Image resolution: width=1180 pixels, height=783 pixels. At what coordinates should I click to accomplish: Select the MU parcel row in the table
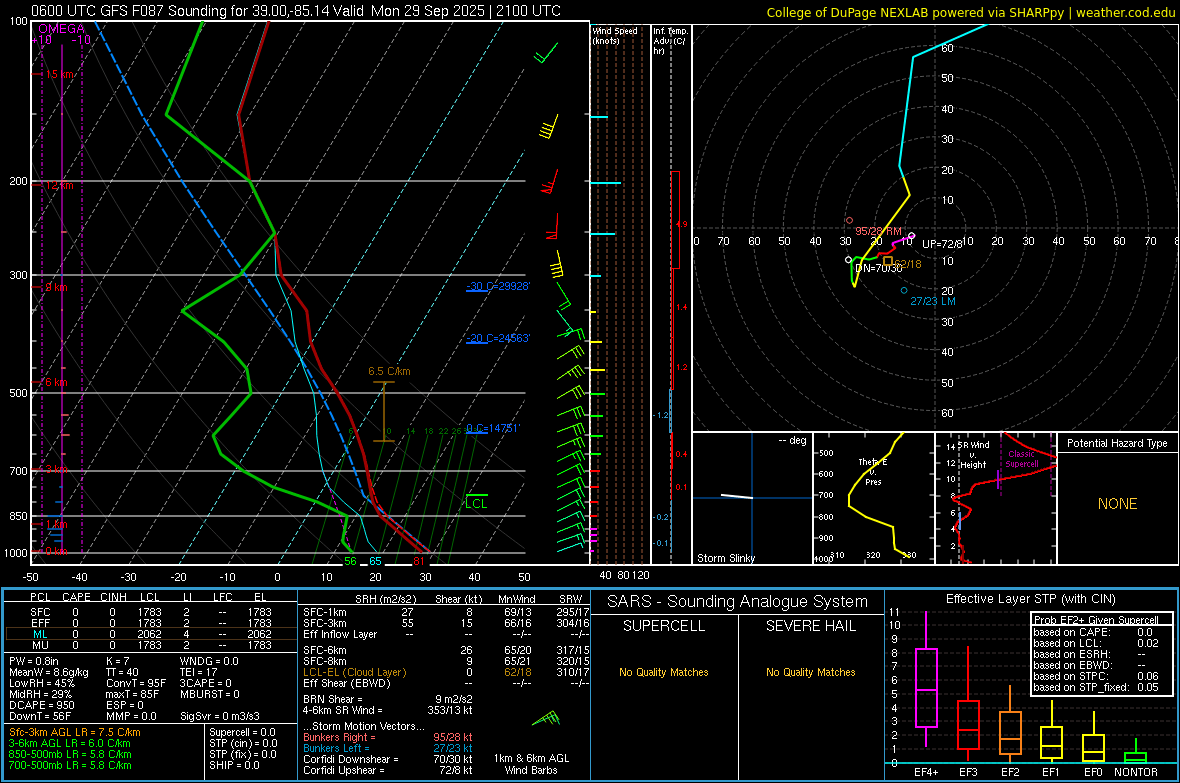[151, 645]
